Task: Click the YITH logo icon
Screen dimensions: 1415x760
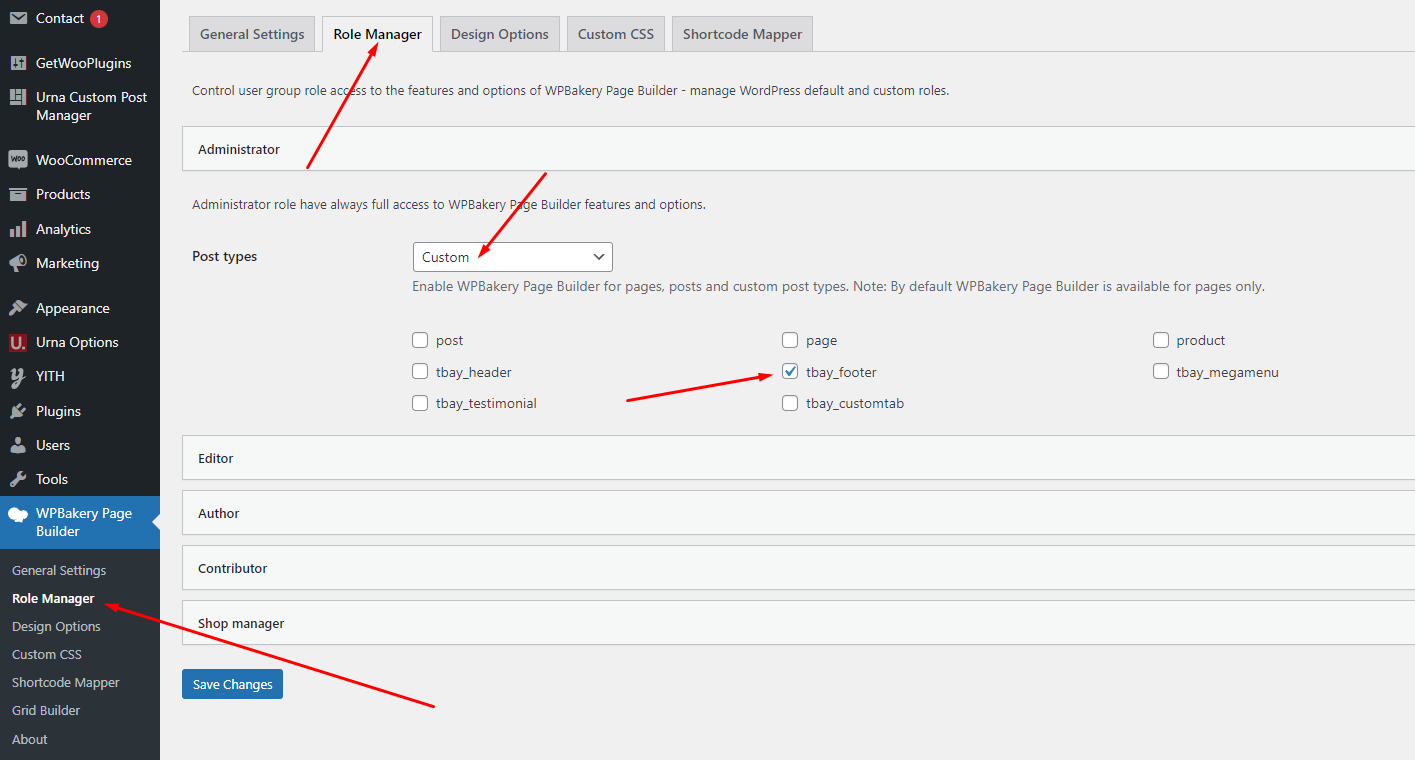Action: (x=18, y=376)
